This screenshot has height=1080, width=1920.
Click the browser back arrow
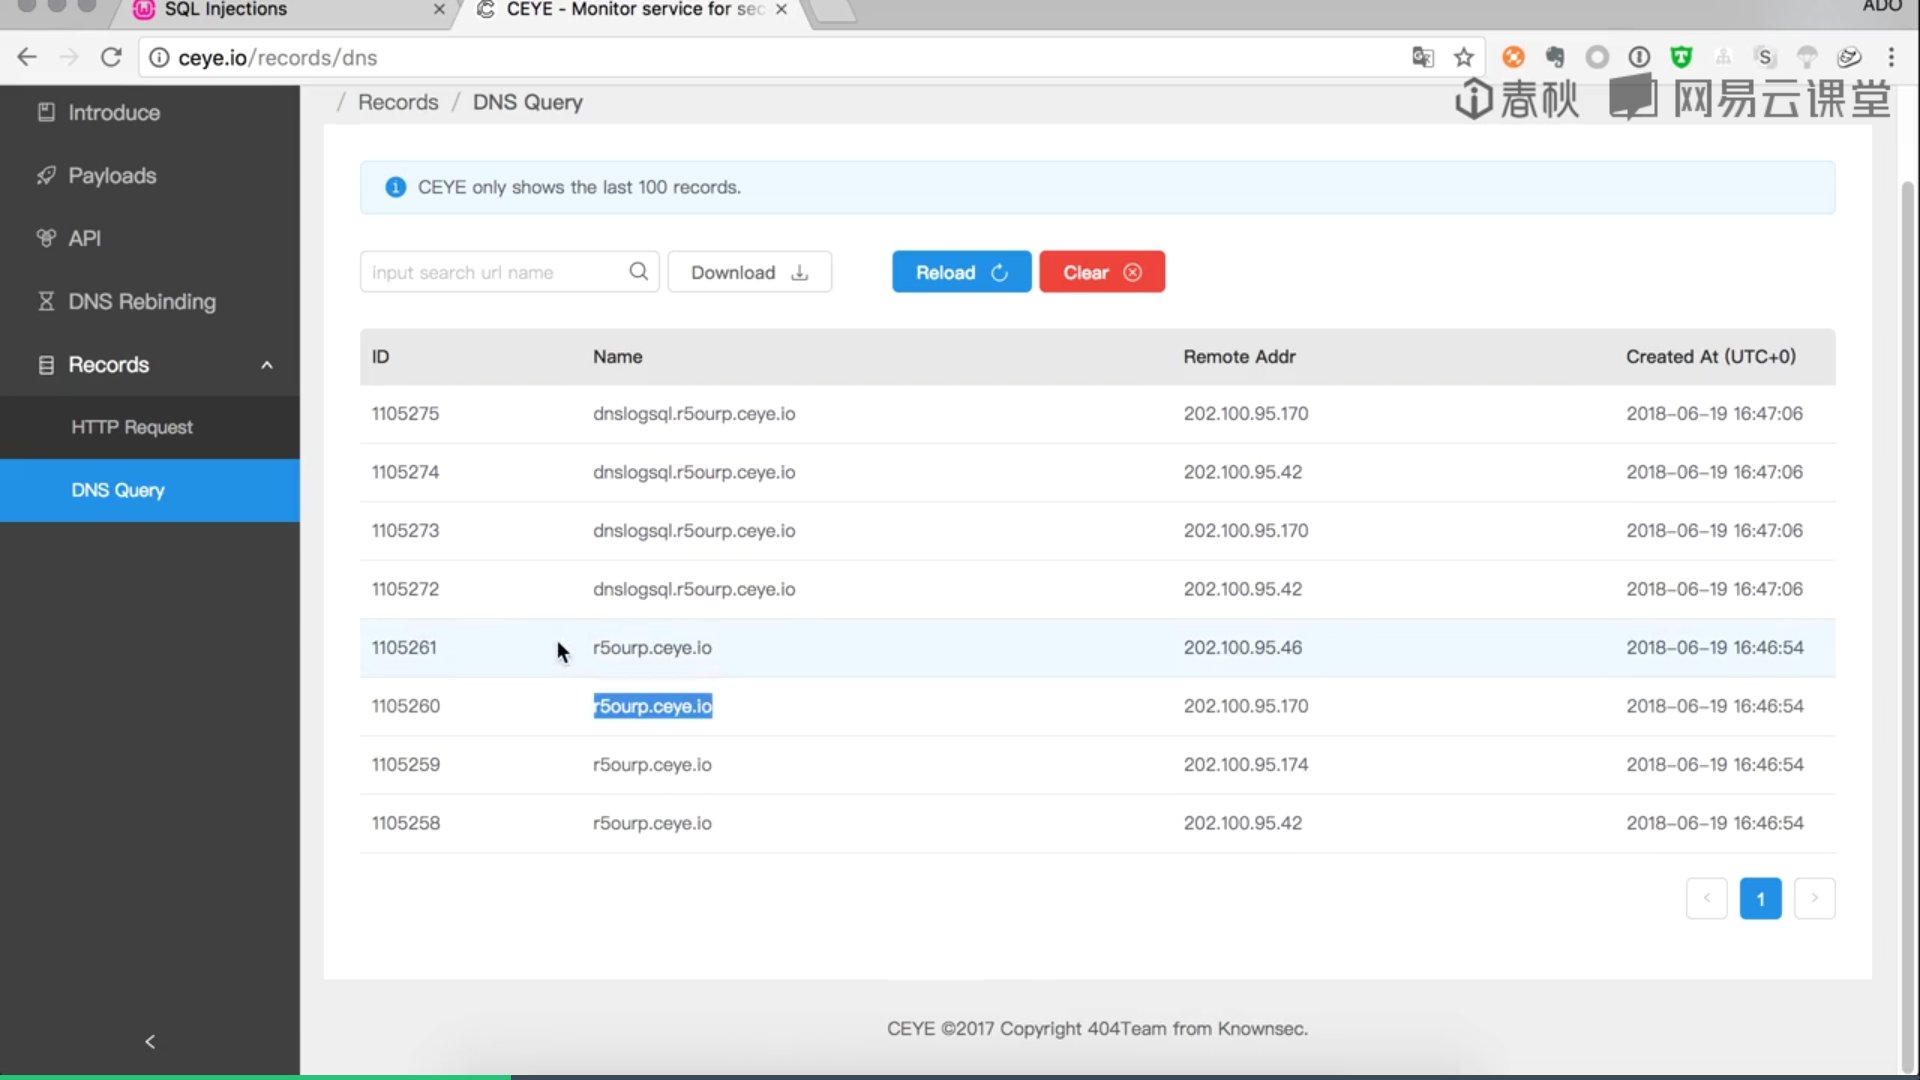click(27, 58)
